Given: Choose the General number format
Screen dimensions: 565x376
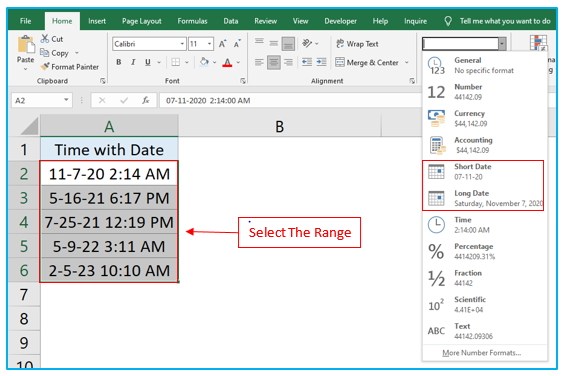Looking at the screenshot, I should [485, 65].
